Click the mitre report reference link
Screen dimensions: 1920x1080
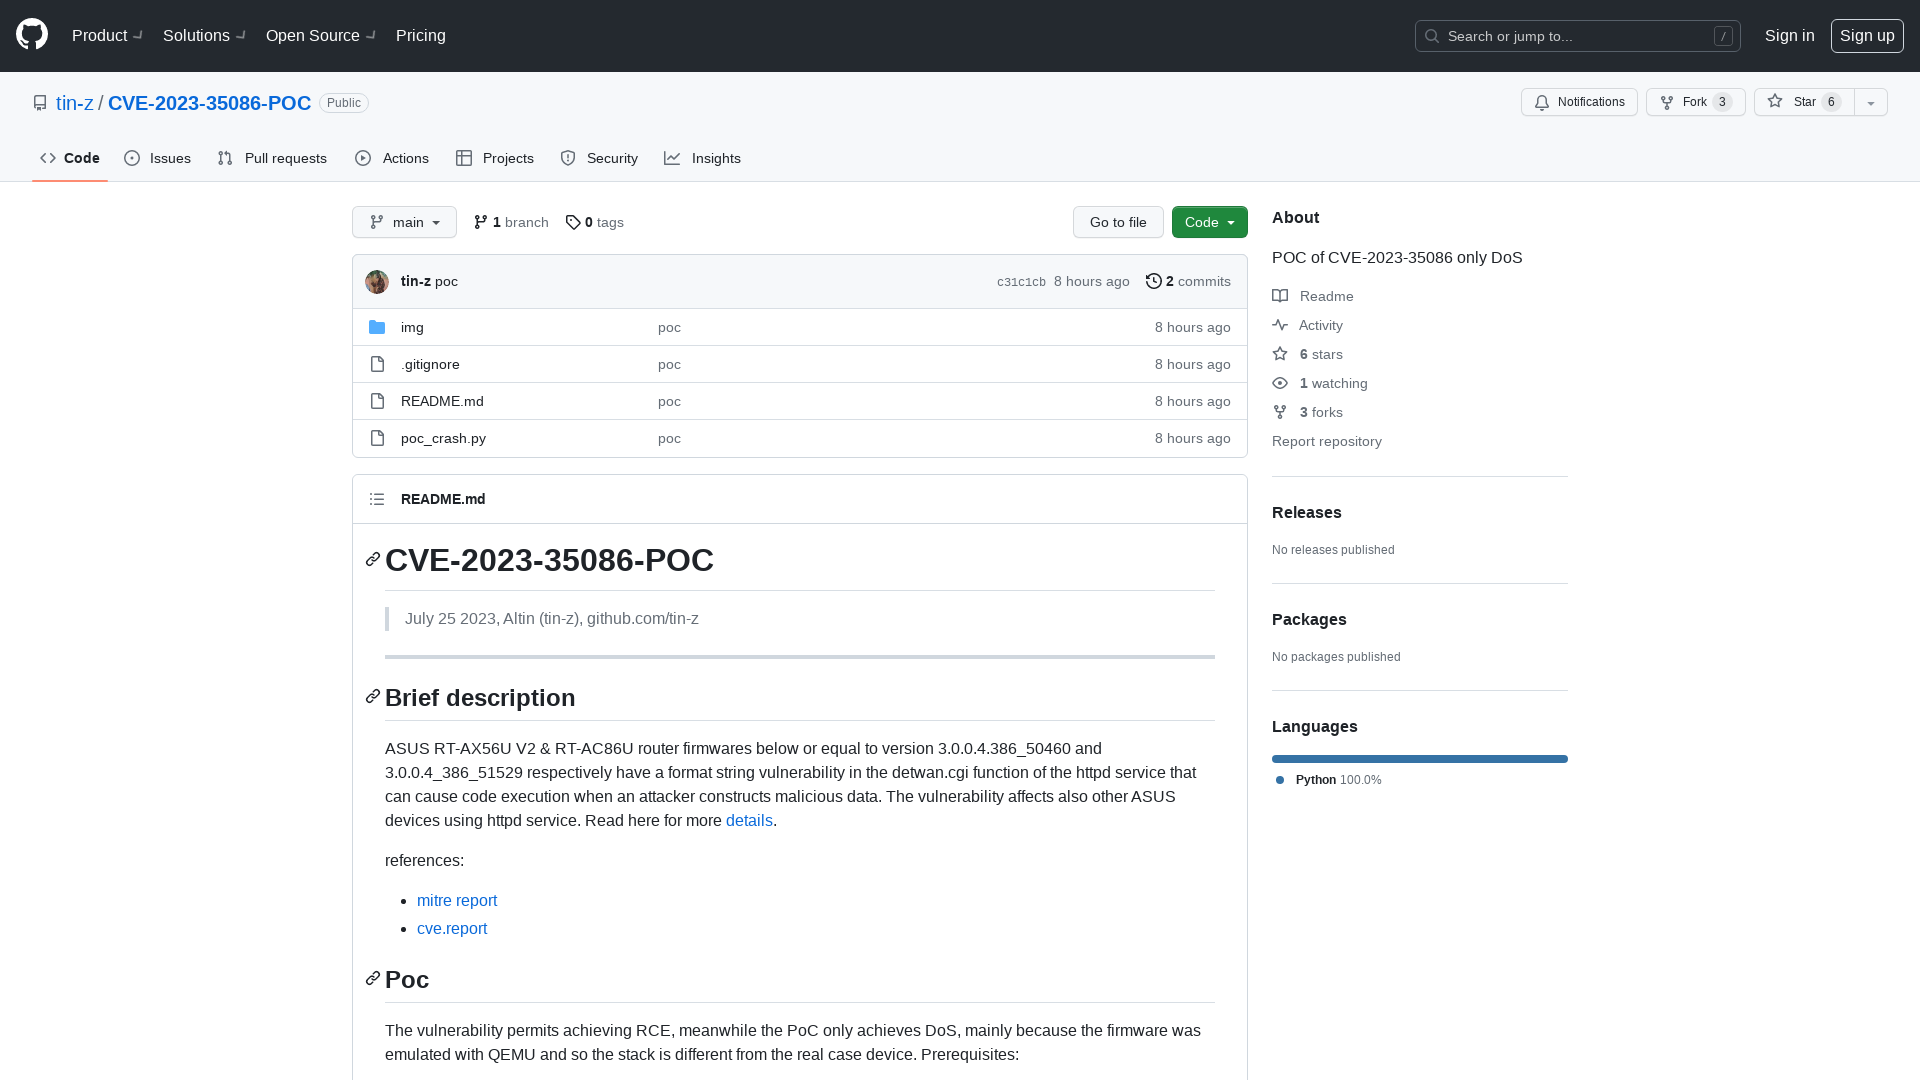(x=456, y=899)
